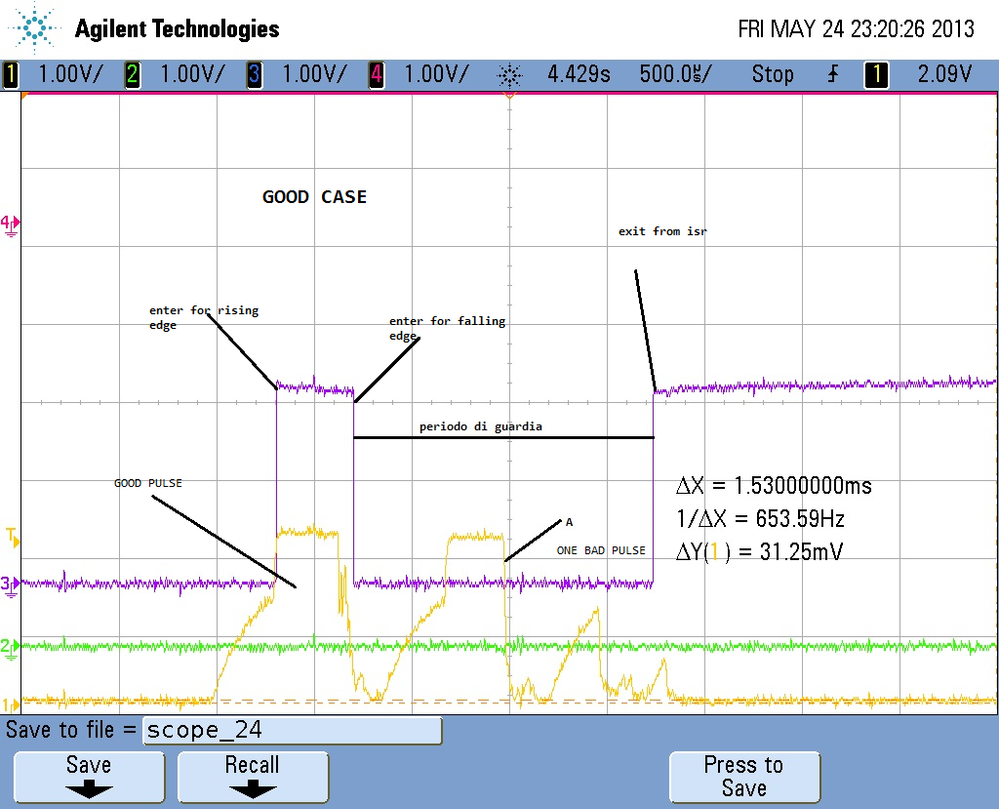Click the scope_24 filename field

[292, 730]
